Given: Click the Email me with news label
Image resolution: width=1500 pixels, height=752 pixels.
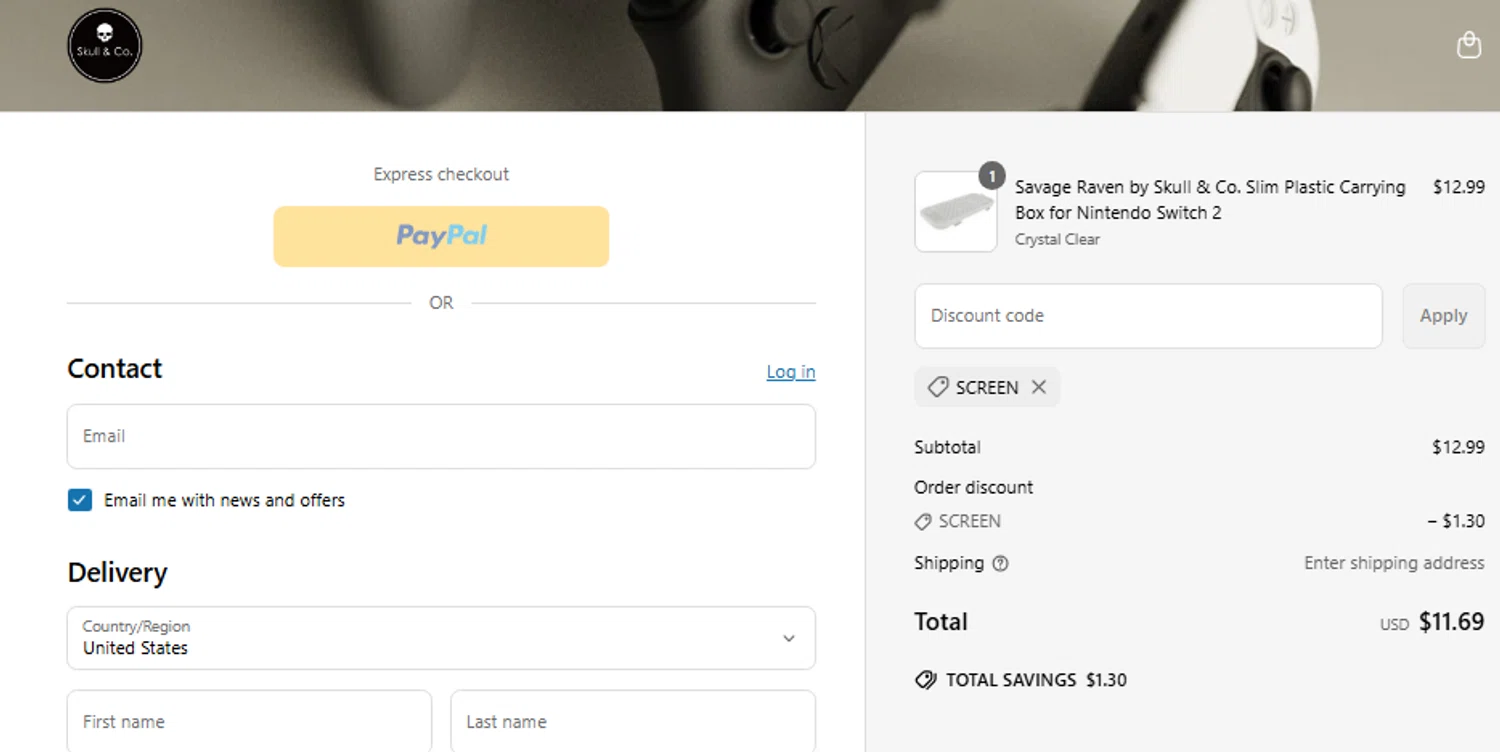Looking at the screenshot, I should click(x=224, y=500).
